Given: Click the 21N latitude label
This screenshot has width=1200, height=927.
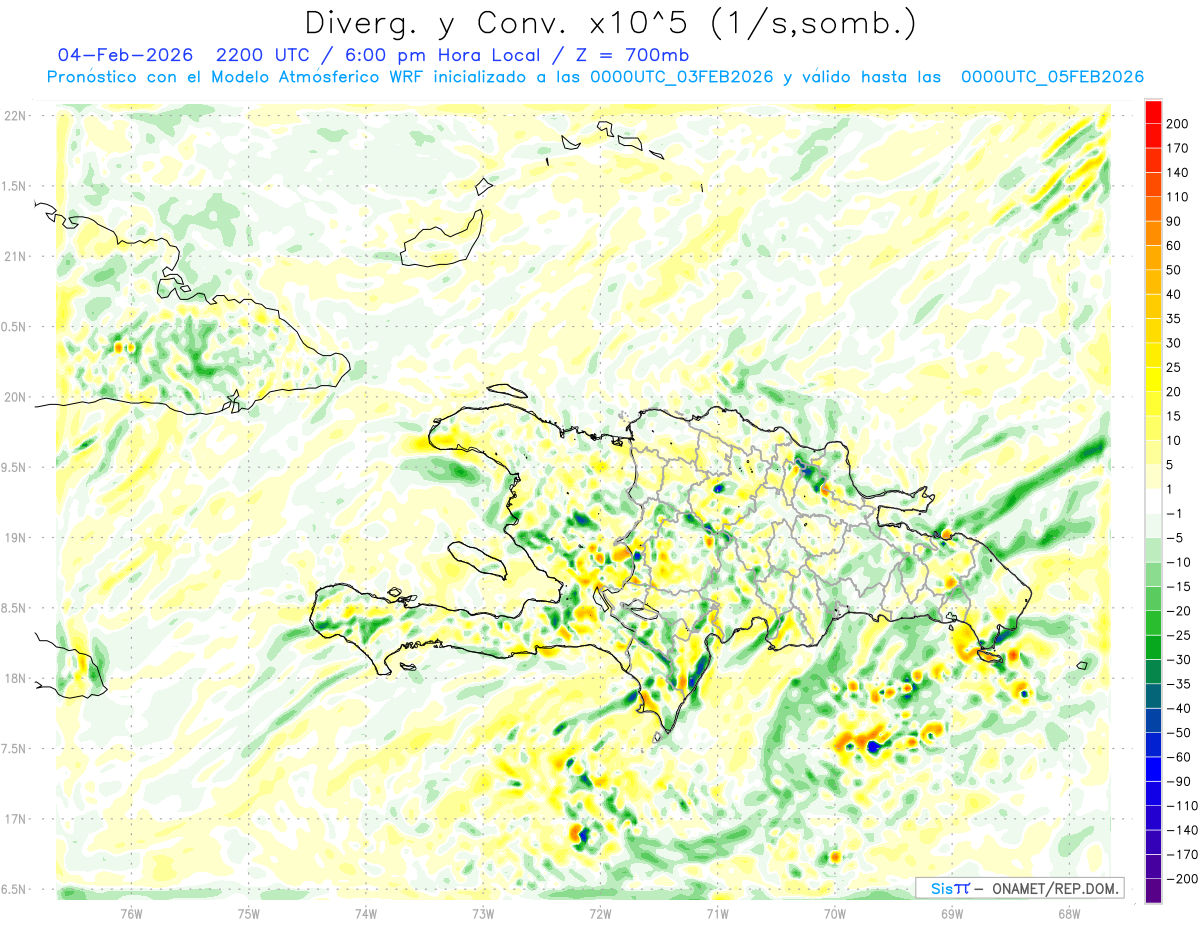Looking at the screenshot, I should coord(14,256).
